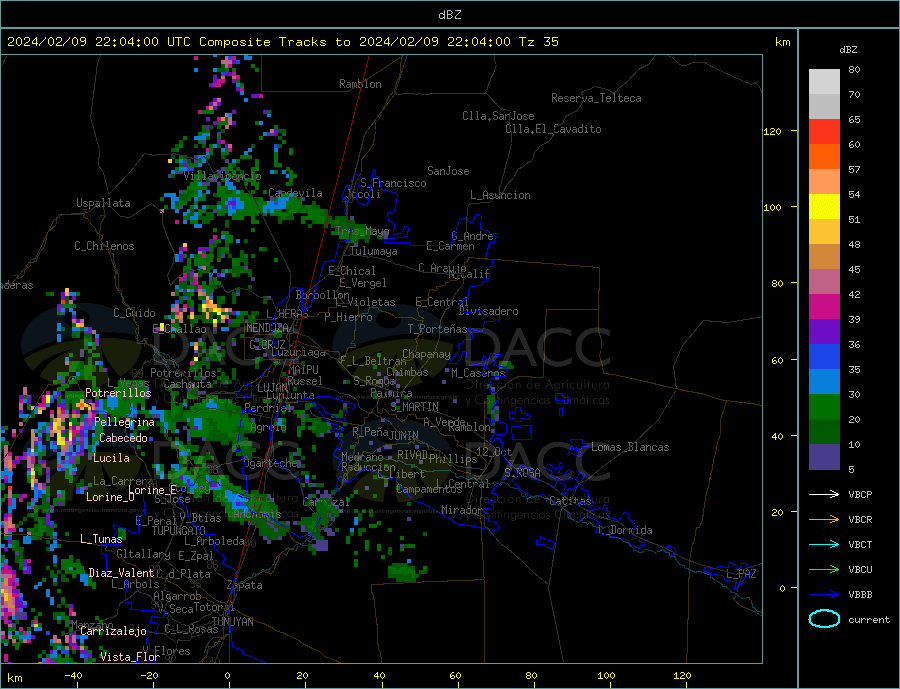Click the white VBCP arrow in legend
The image size is (900, 689).
pos(824,494)
